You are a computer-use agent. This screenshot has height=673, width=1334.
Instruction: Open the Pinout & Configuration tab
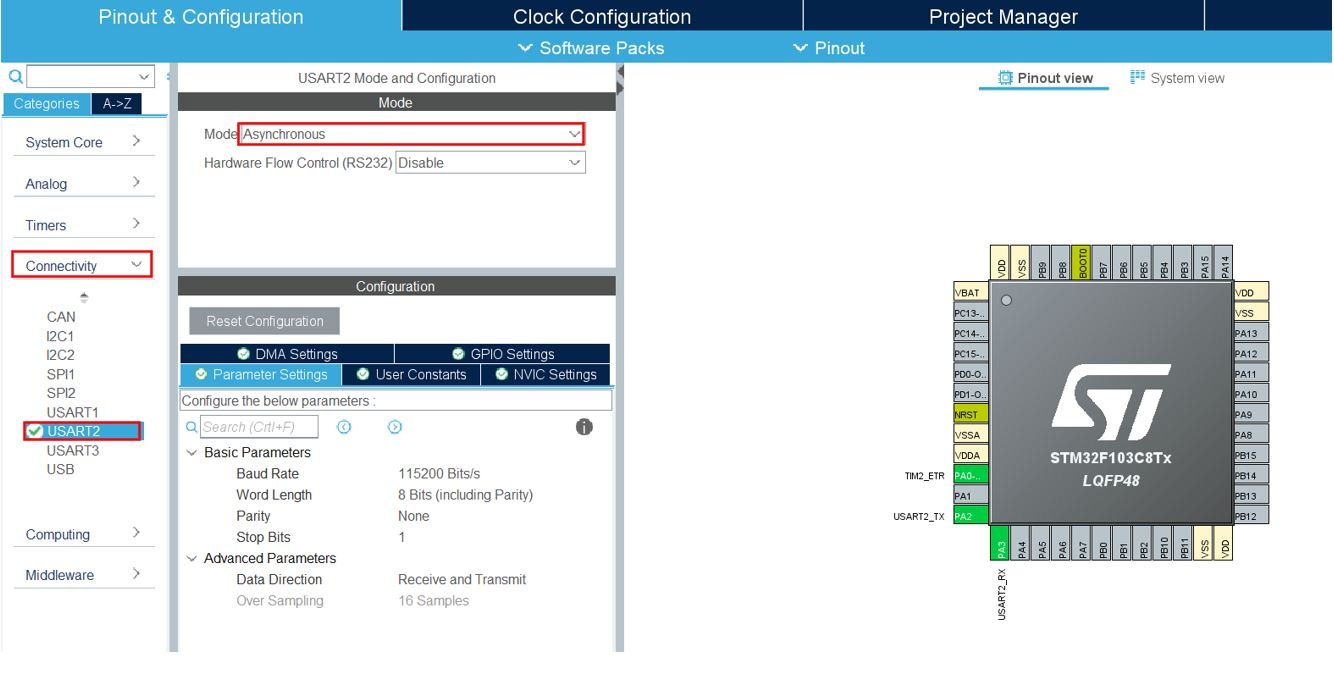pos(200,17)
